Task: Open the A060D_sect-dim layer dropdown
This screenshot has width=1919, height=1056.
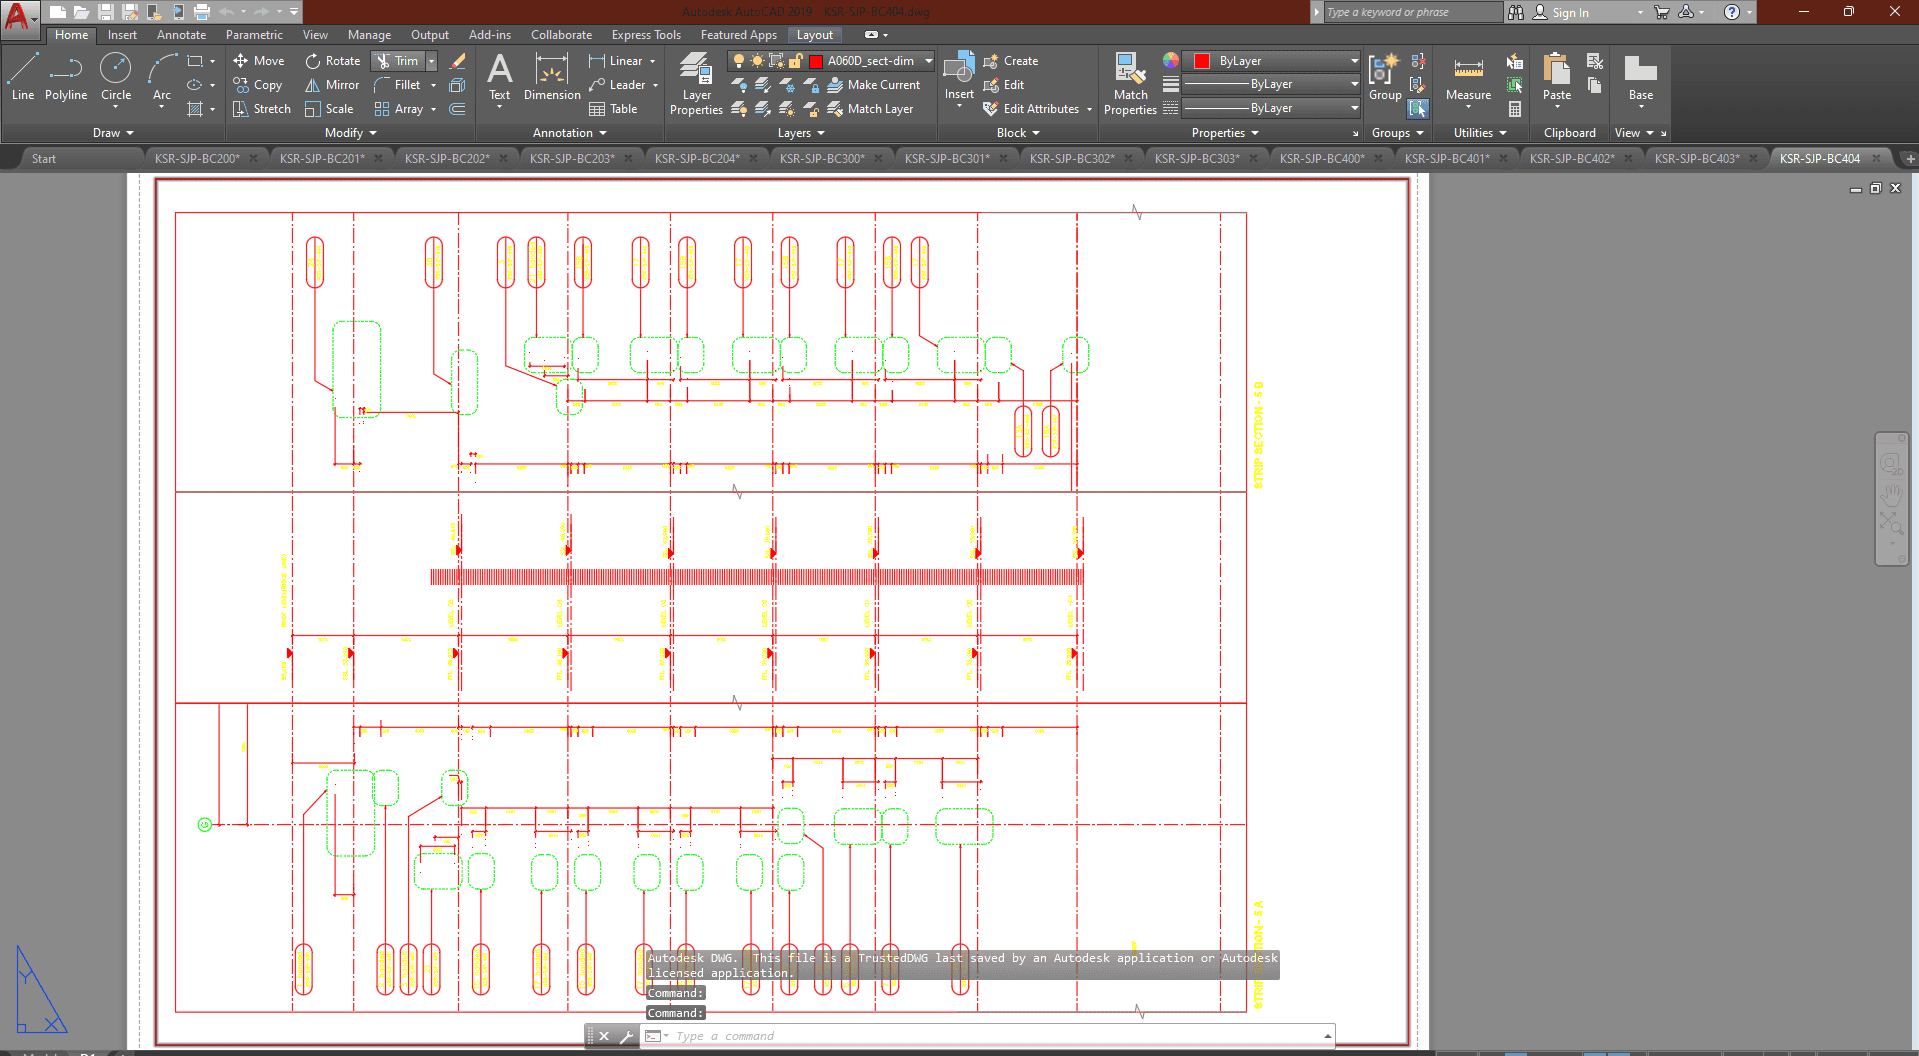Action: (x=928, y=61)
